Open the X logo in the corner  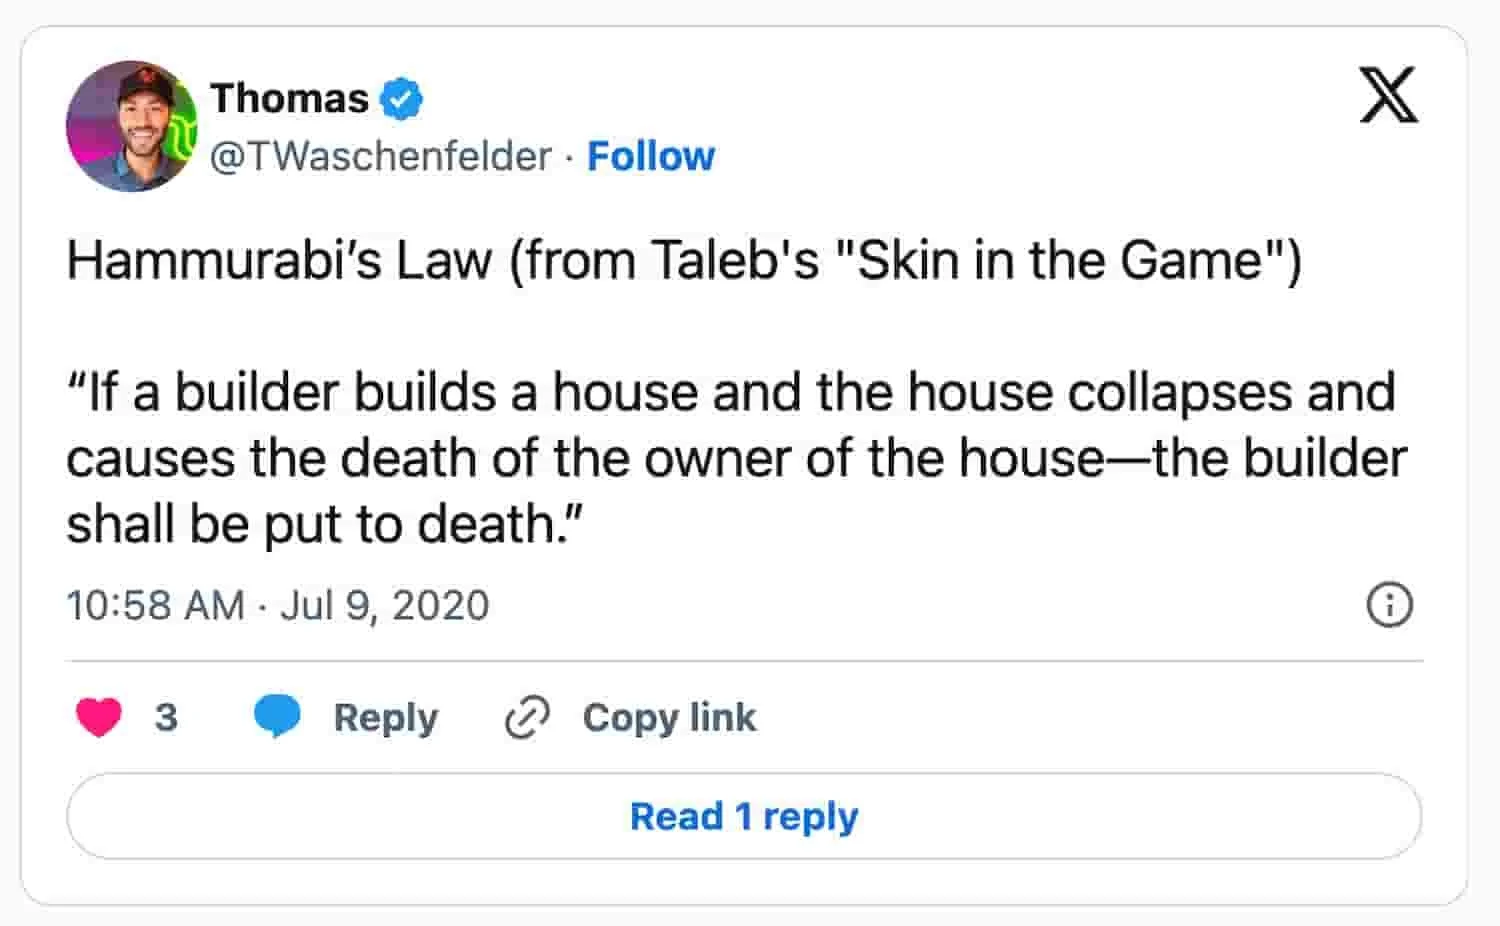point(1389,95)
